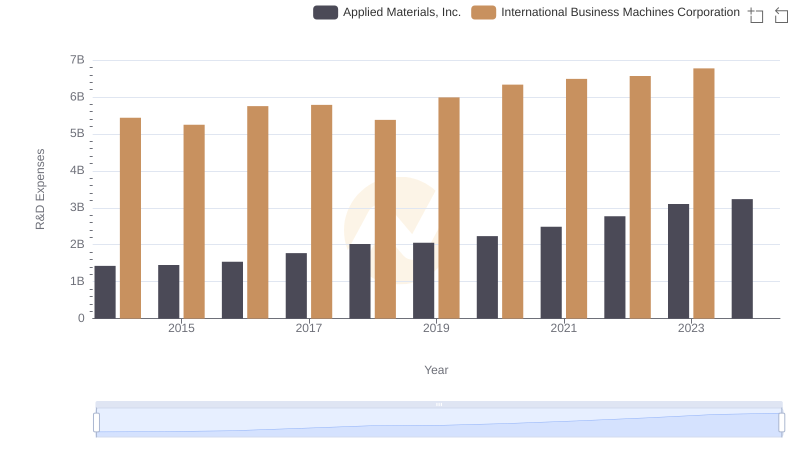Image resolution: width=800 pixels, height=461 pixels.
Task: Click the 1B y-axis label
Action: 77,281
